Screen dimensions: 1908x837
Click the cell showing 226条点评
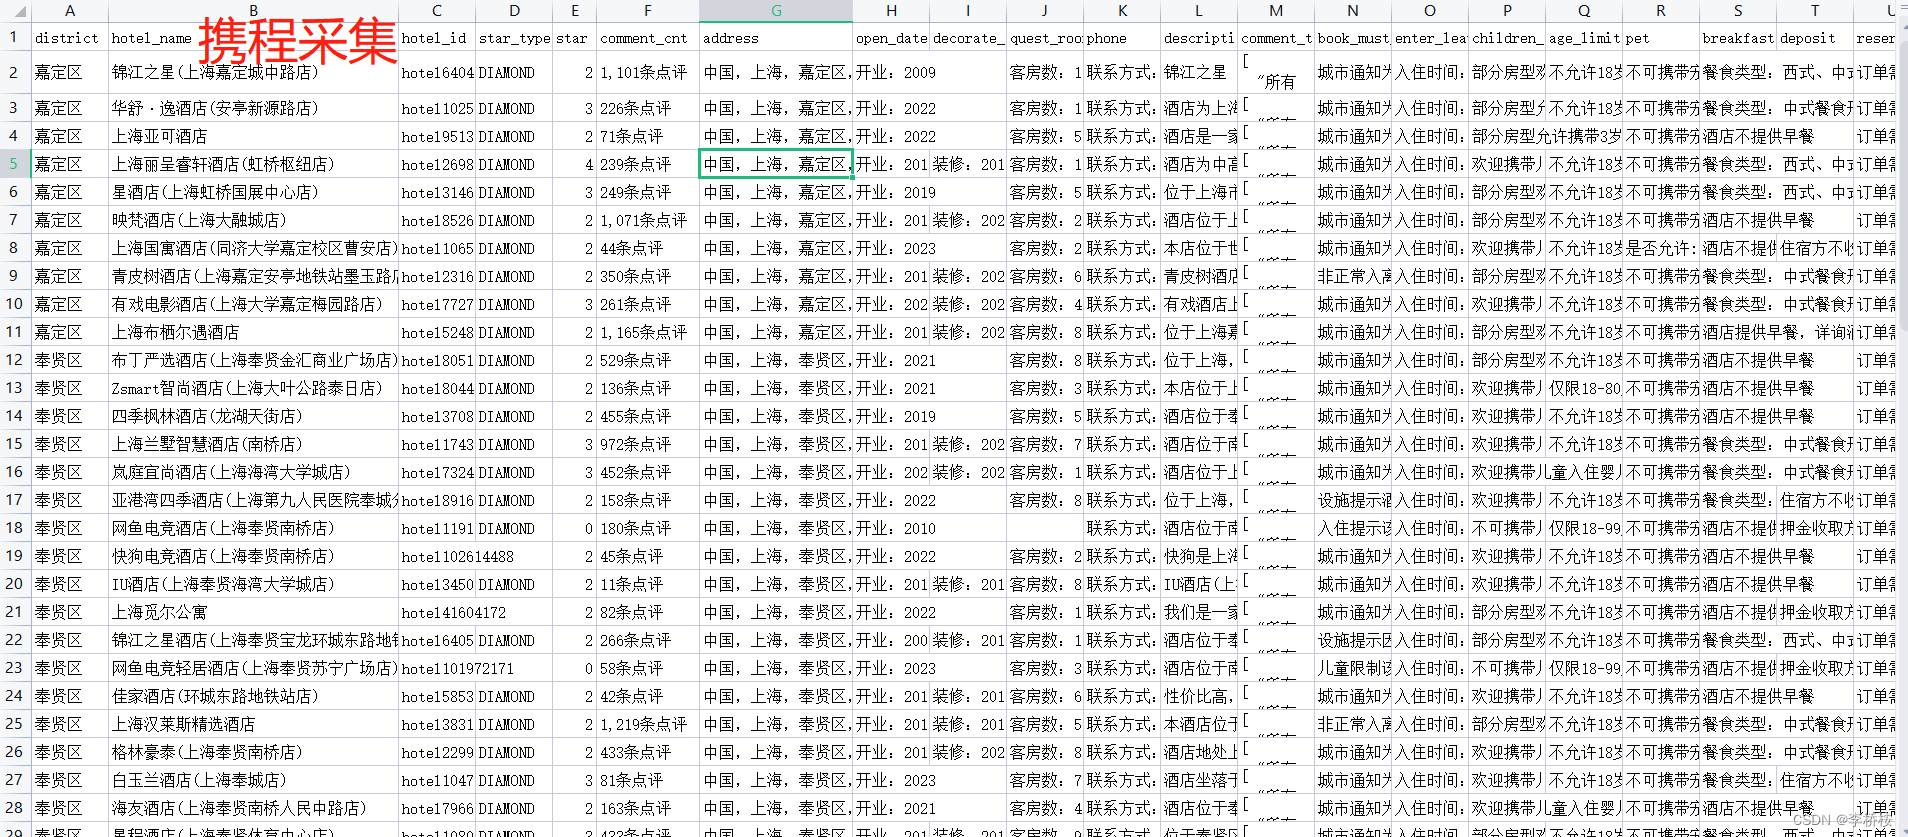point(648,108)
